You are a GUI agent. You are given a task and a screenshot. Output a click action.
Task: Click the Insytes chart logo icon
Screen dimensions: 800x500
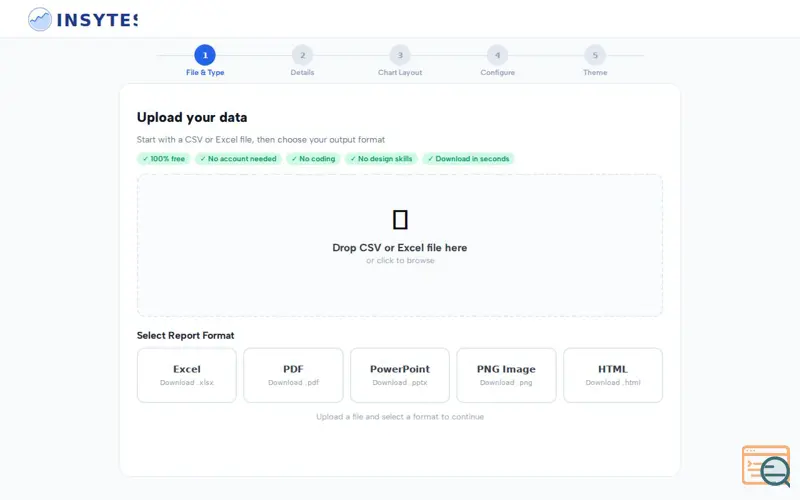click(40, 19)
